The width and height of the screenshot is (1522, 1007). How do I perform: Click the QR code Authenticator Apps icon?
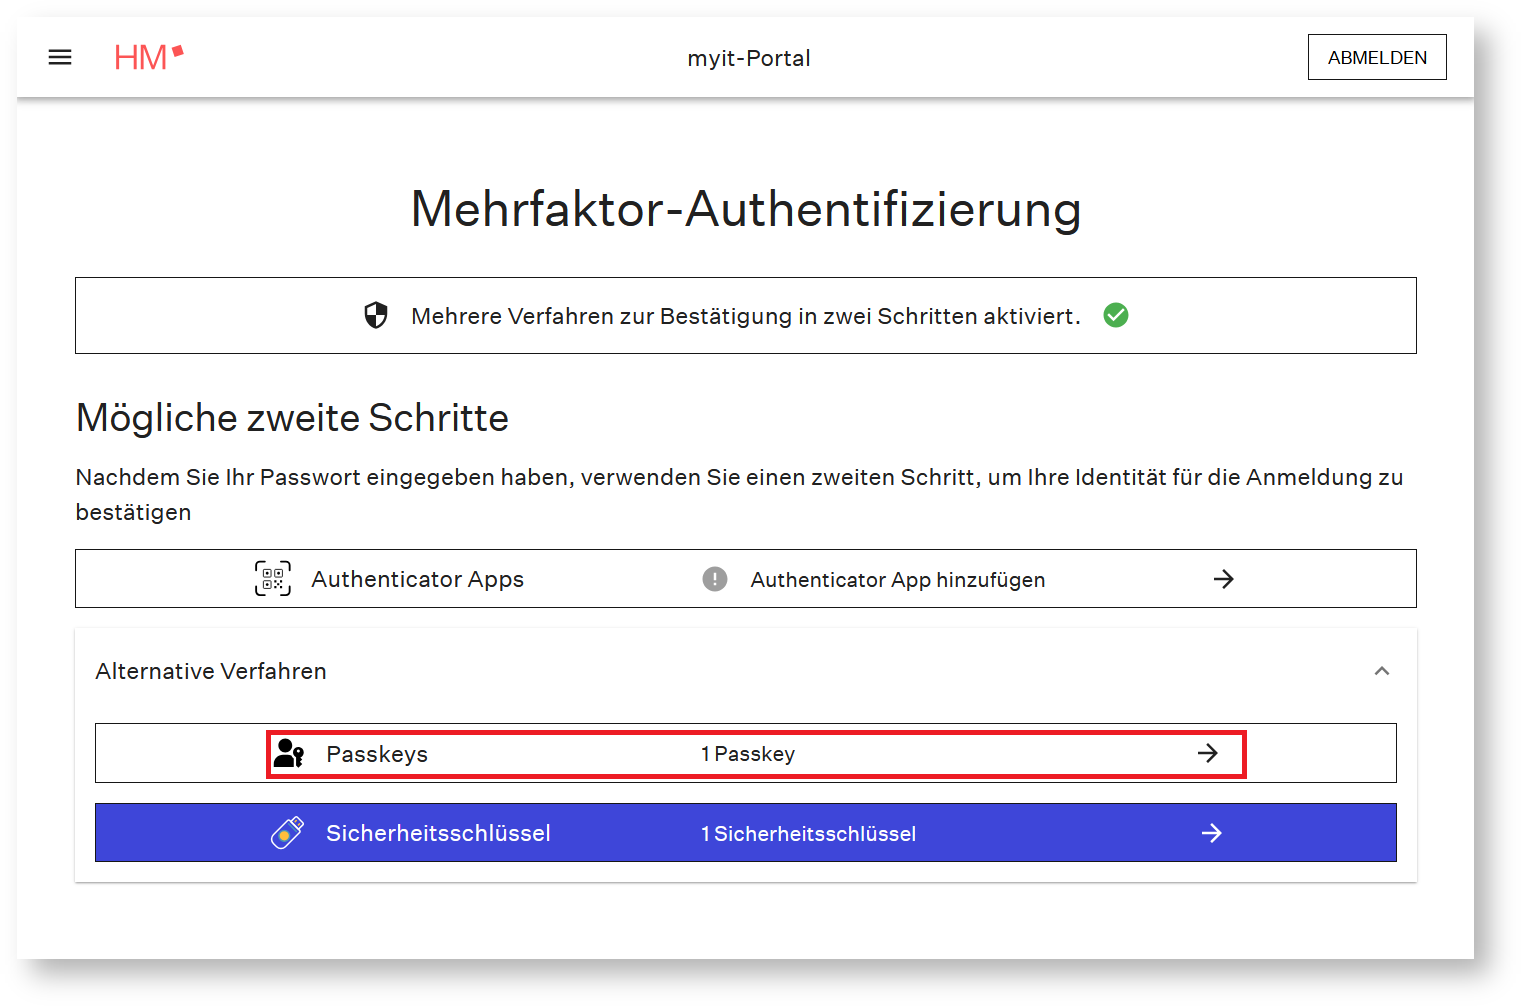273,579
